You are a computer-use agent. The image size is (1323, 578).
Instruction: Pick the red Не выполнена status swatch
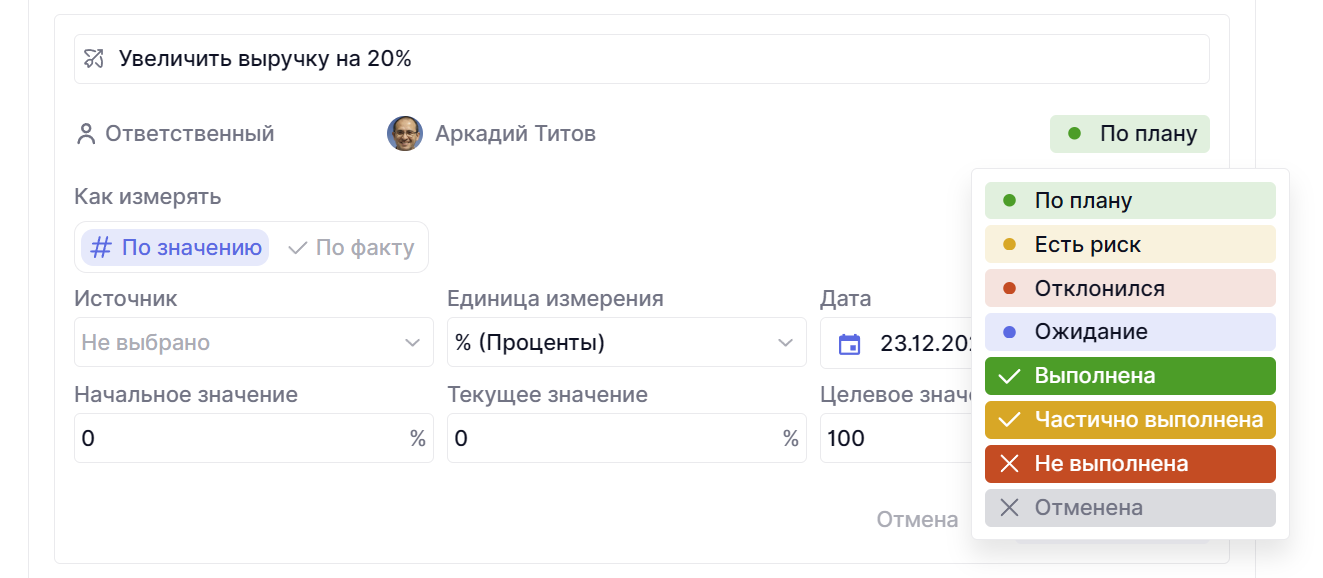tap(1130, 464)
